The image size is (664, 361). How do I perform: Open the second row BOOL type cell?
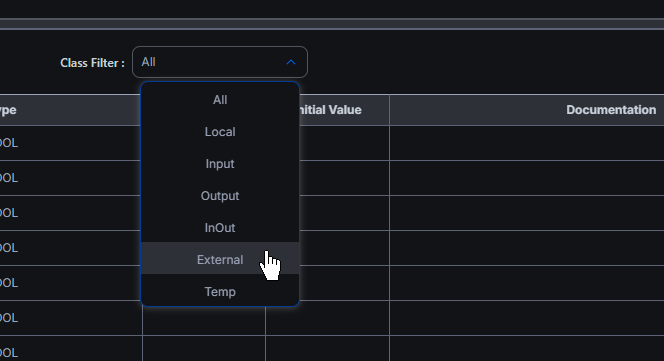(x=71, y=178)
